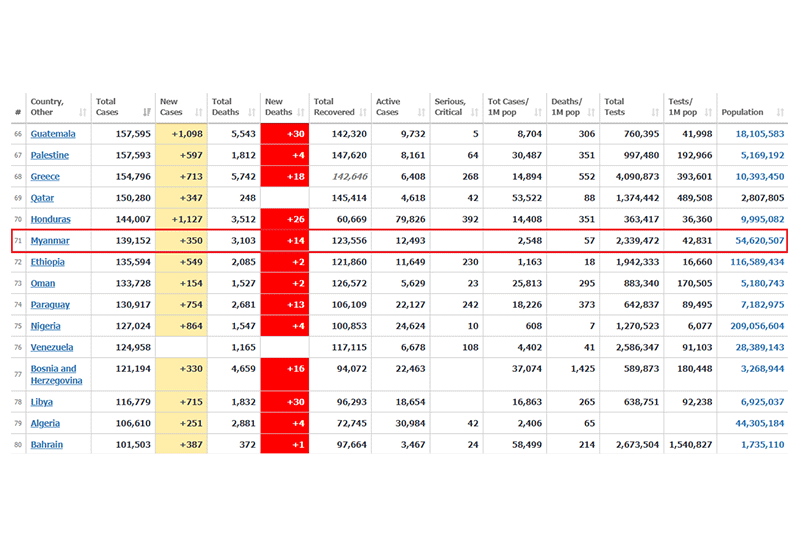The height and width of the screenshot is (546, 800).
Task: Click the sort arrows in Tests/1M pop header
Action: (x=709, y=112)
